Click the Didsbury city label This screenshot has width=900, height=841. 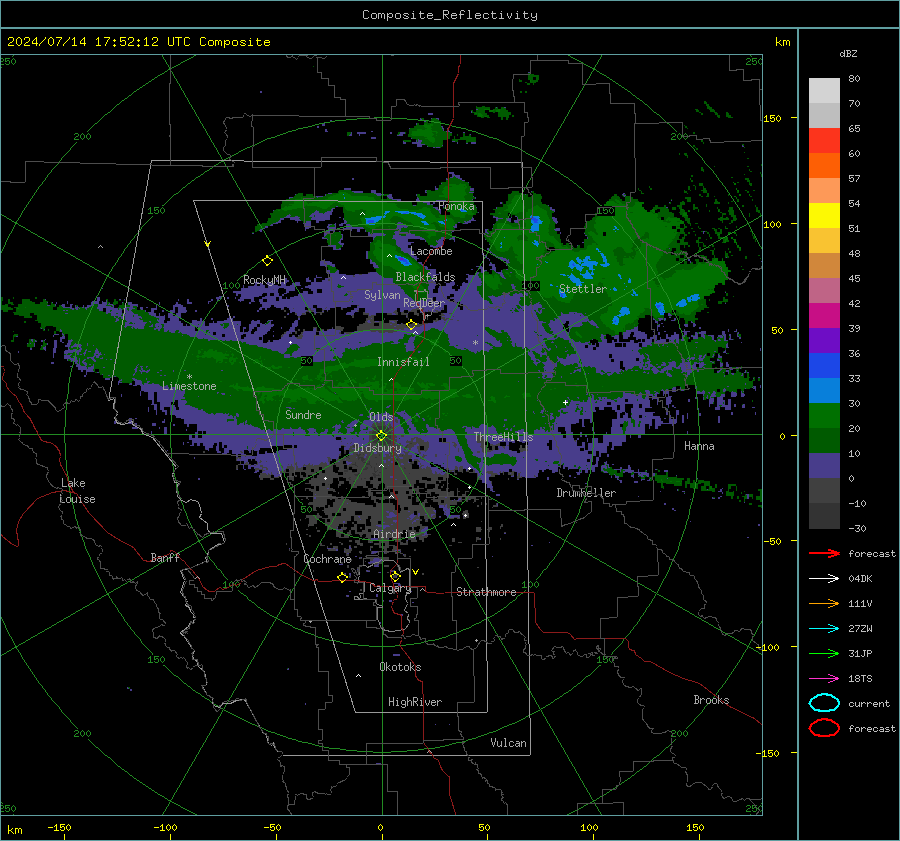point(377,448)
